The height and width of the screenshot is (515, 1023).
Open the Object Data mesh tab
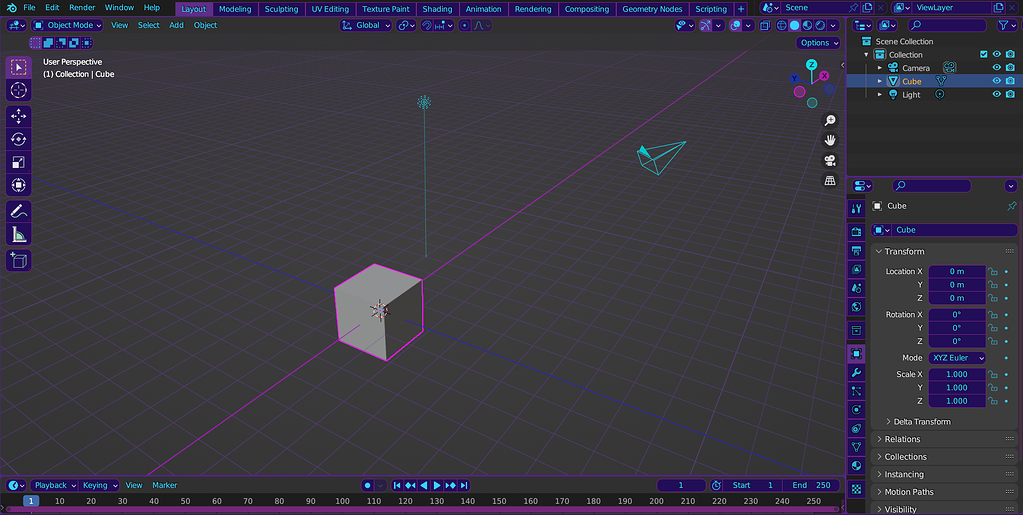pos(857,447)
